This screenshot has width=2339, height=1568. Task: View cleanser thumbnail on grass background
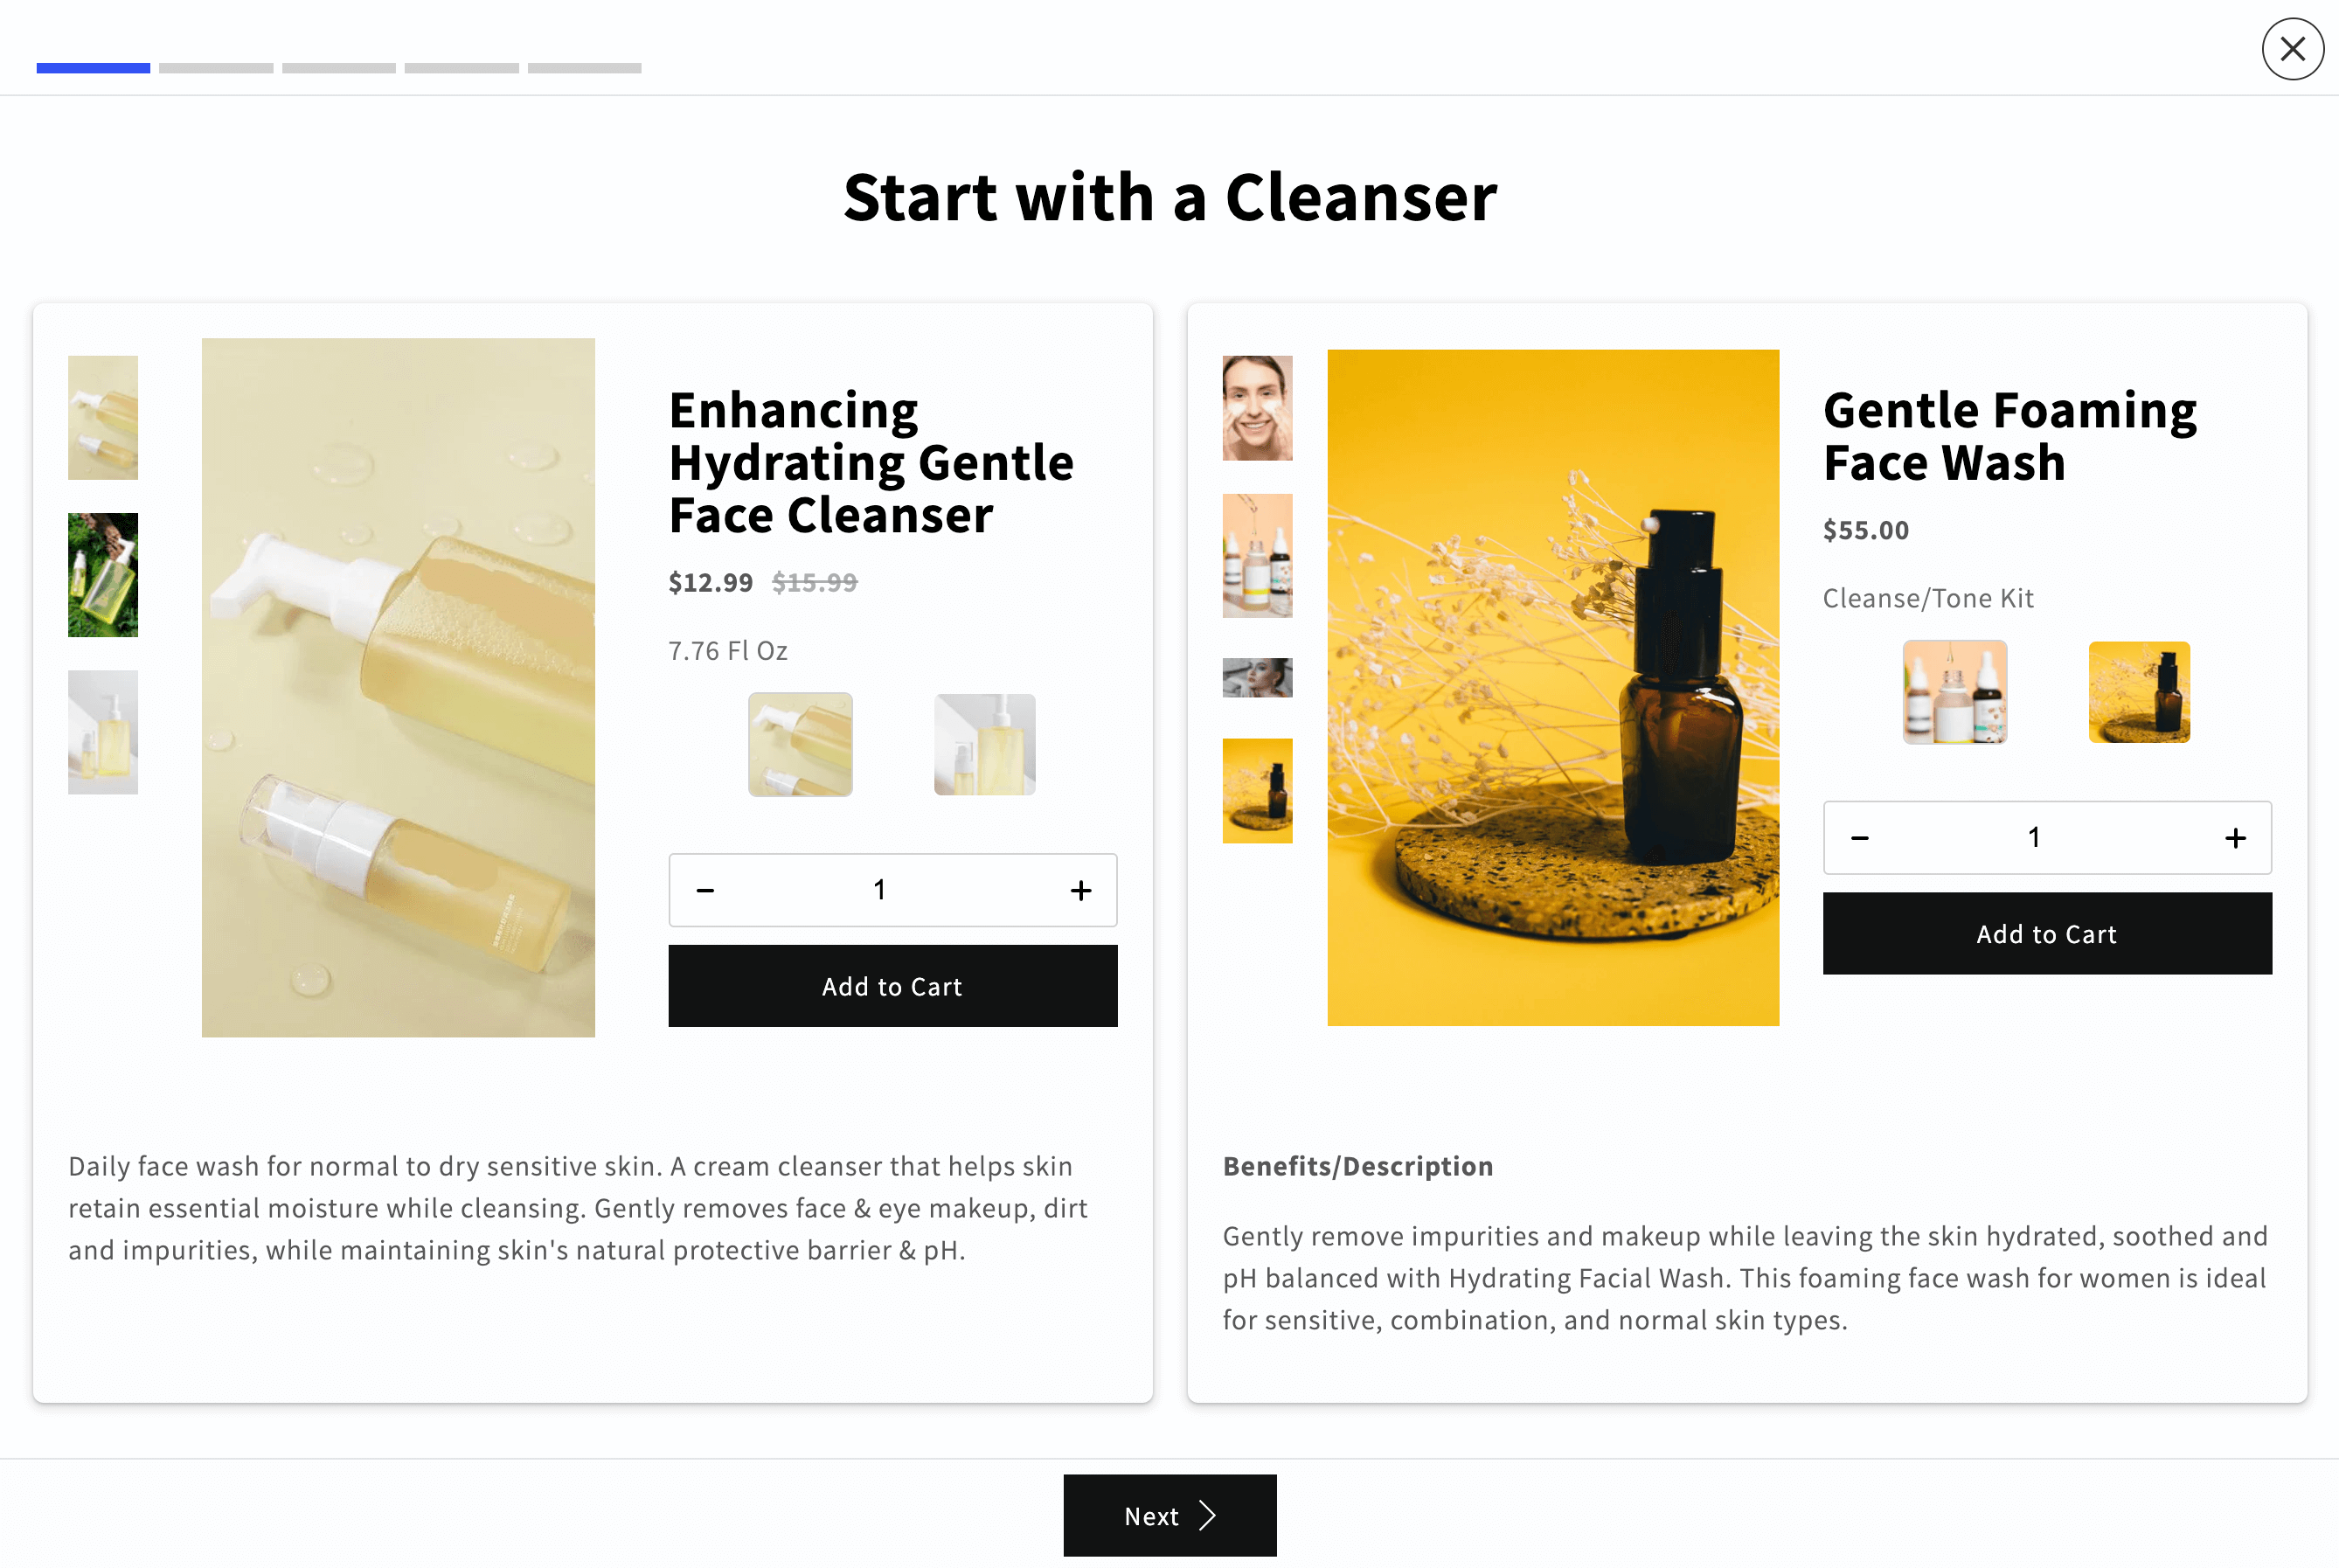103,575
